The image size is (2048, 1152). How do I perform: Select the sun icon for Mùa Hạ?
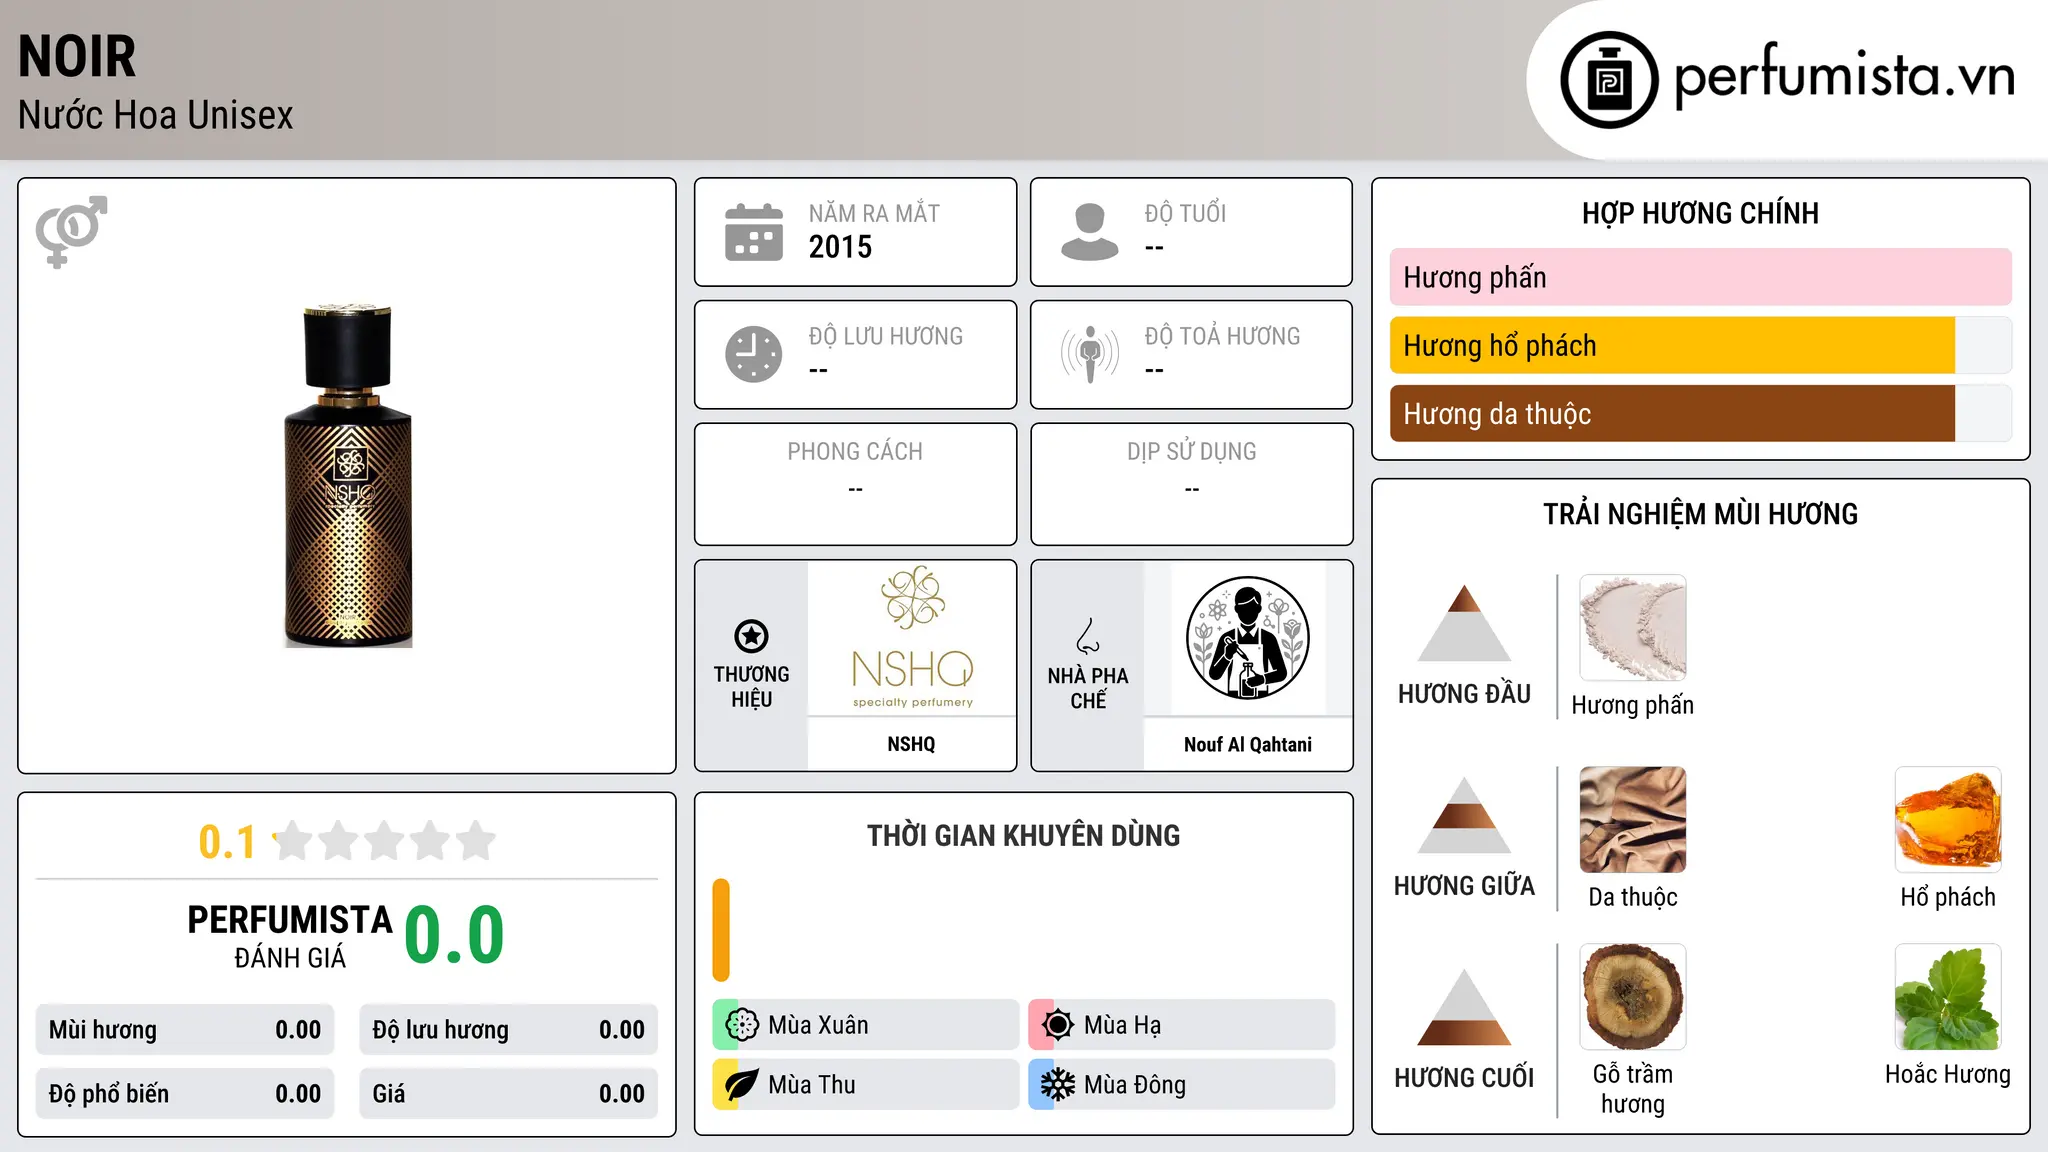point(1057,1025)
